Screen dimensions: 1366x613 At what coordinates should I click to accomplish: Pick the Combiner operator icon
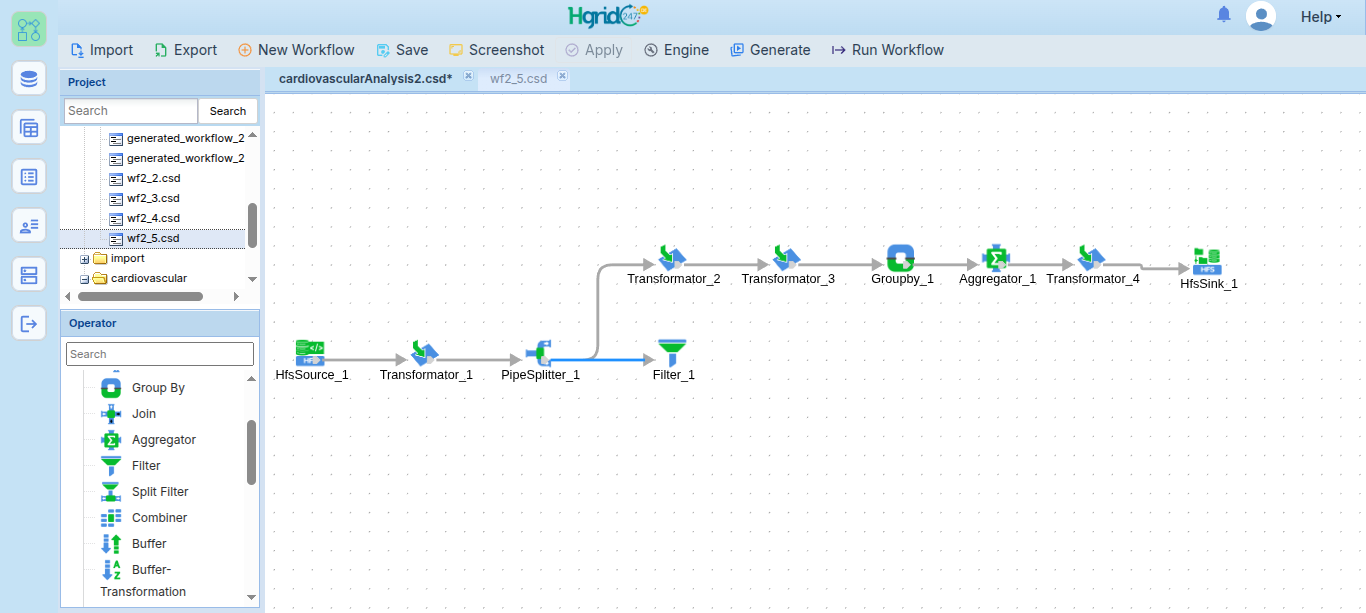coord(111,518)
